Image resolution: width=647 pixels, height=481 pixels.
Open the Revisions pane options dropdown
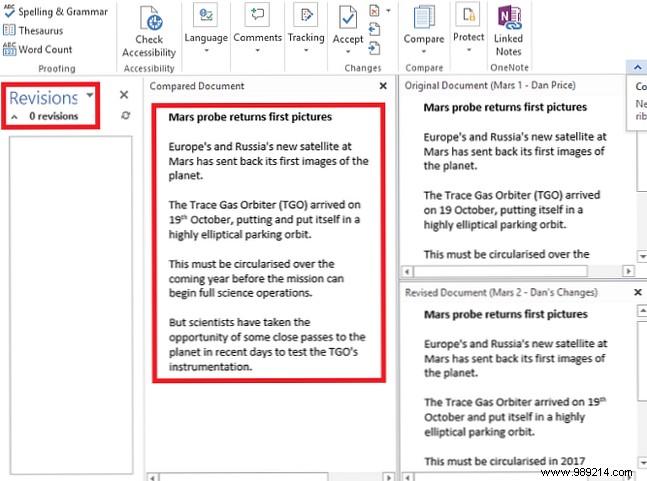pos(90,96)
